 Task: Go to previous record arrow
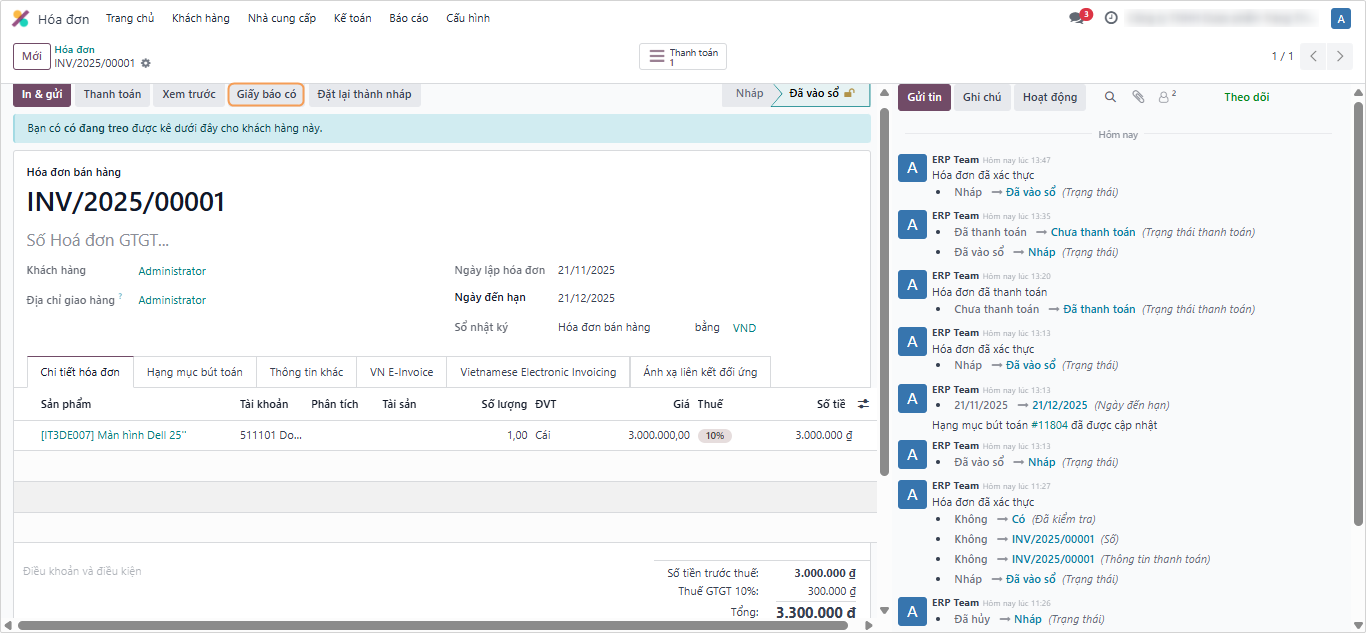pyautogui.click(x=1314, y=56)
